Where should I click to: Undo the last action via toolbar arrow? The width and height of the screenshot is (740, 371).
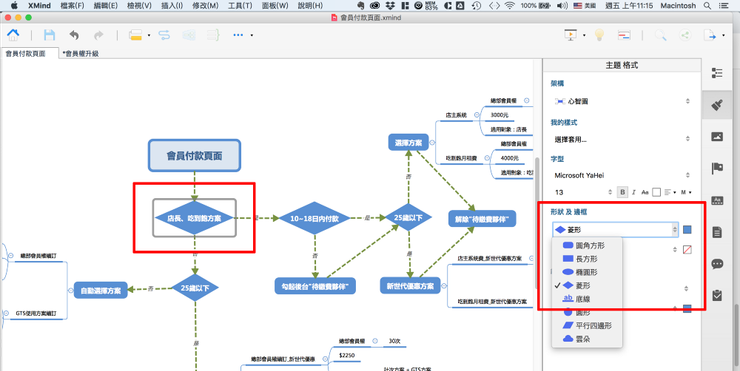tap(74, 35)
